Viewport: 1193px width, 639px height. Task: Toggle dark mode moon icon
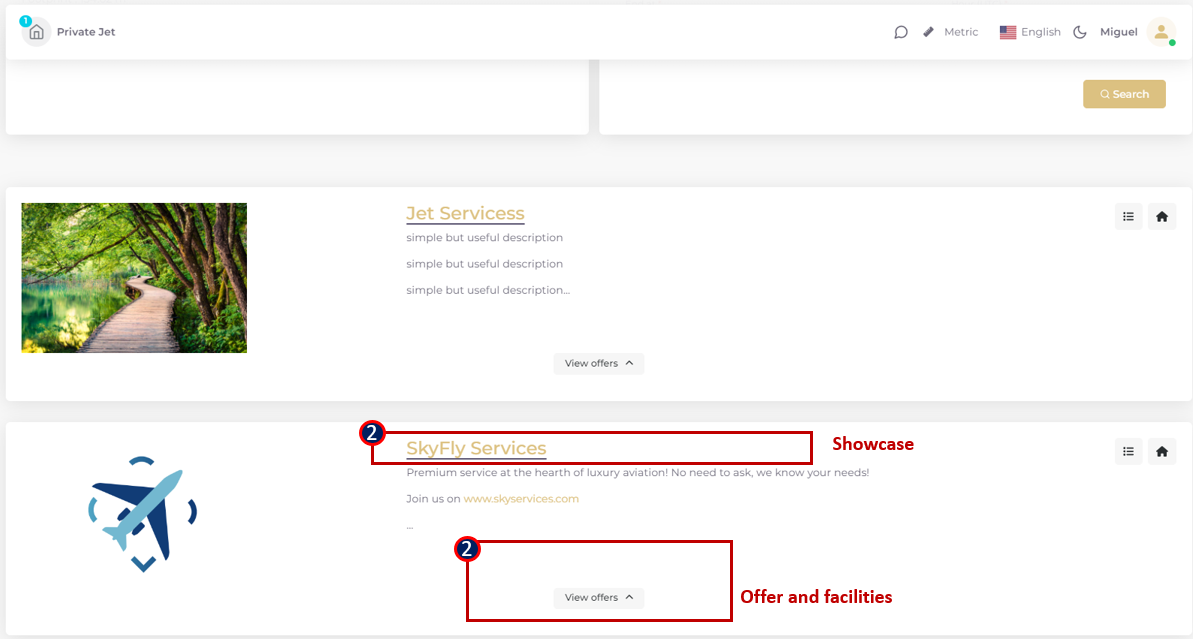click(x=1080, y=32)
